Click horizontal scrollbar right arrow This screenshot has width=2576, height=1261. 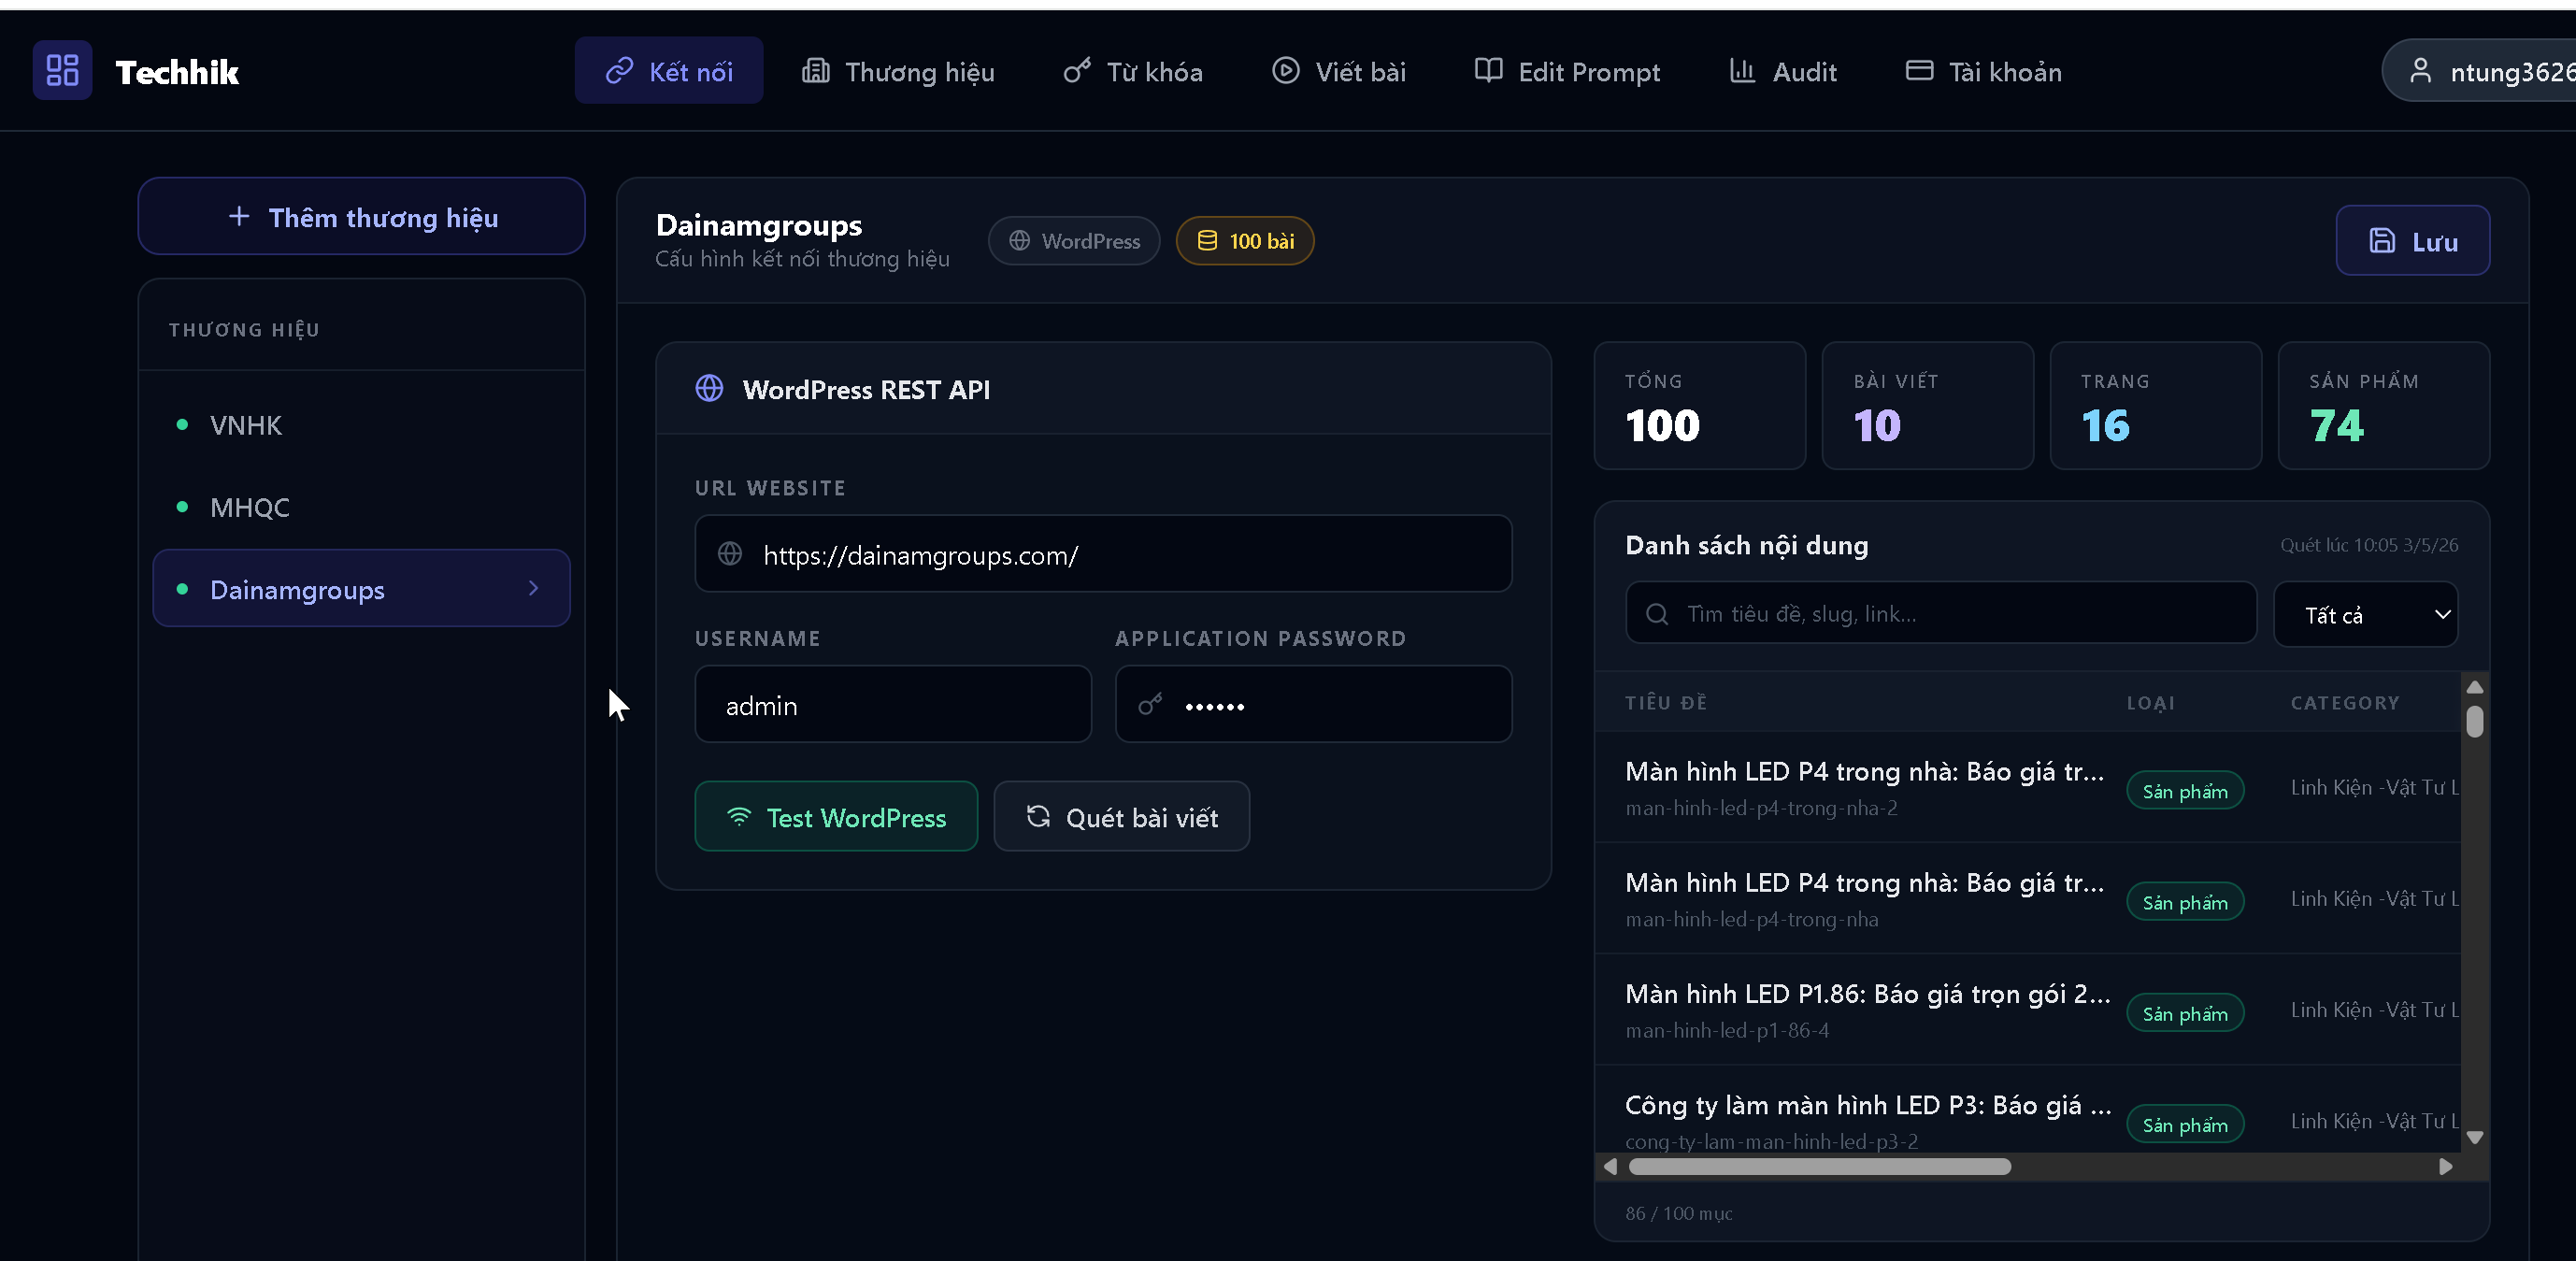[x=2445, y=1166]
